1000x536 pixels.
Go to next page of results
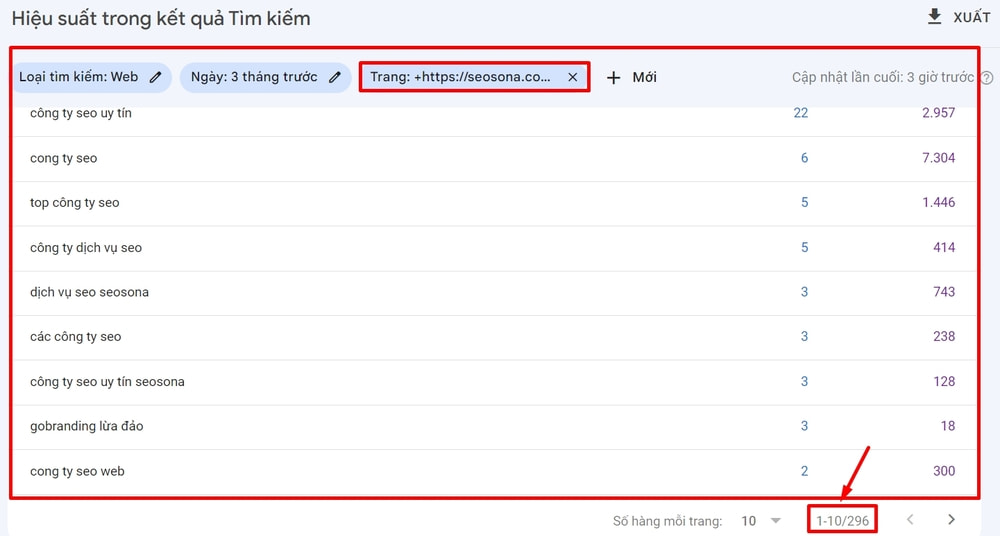click(951, 519)
